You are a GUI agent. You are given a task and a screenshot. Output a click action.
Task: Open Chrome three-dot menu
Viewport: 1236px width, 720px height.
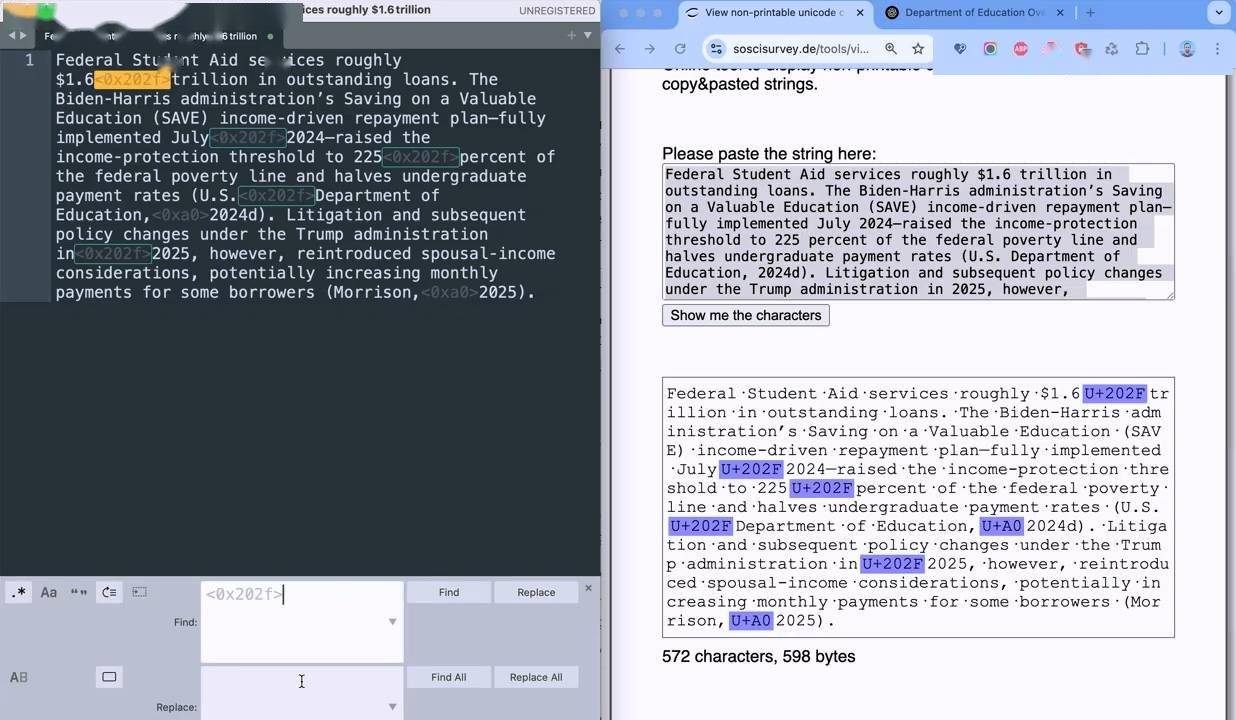pos(1217,48)
